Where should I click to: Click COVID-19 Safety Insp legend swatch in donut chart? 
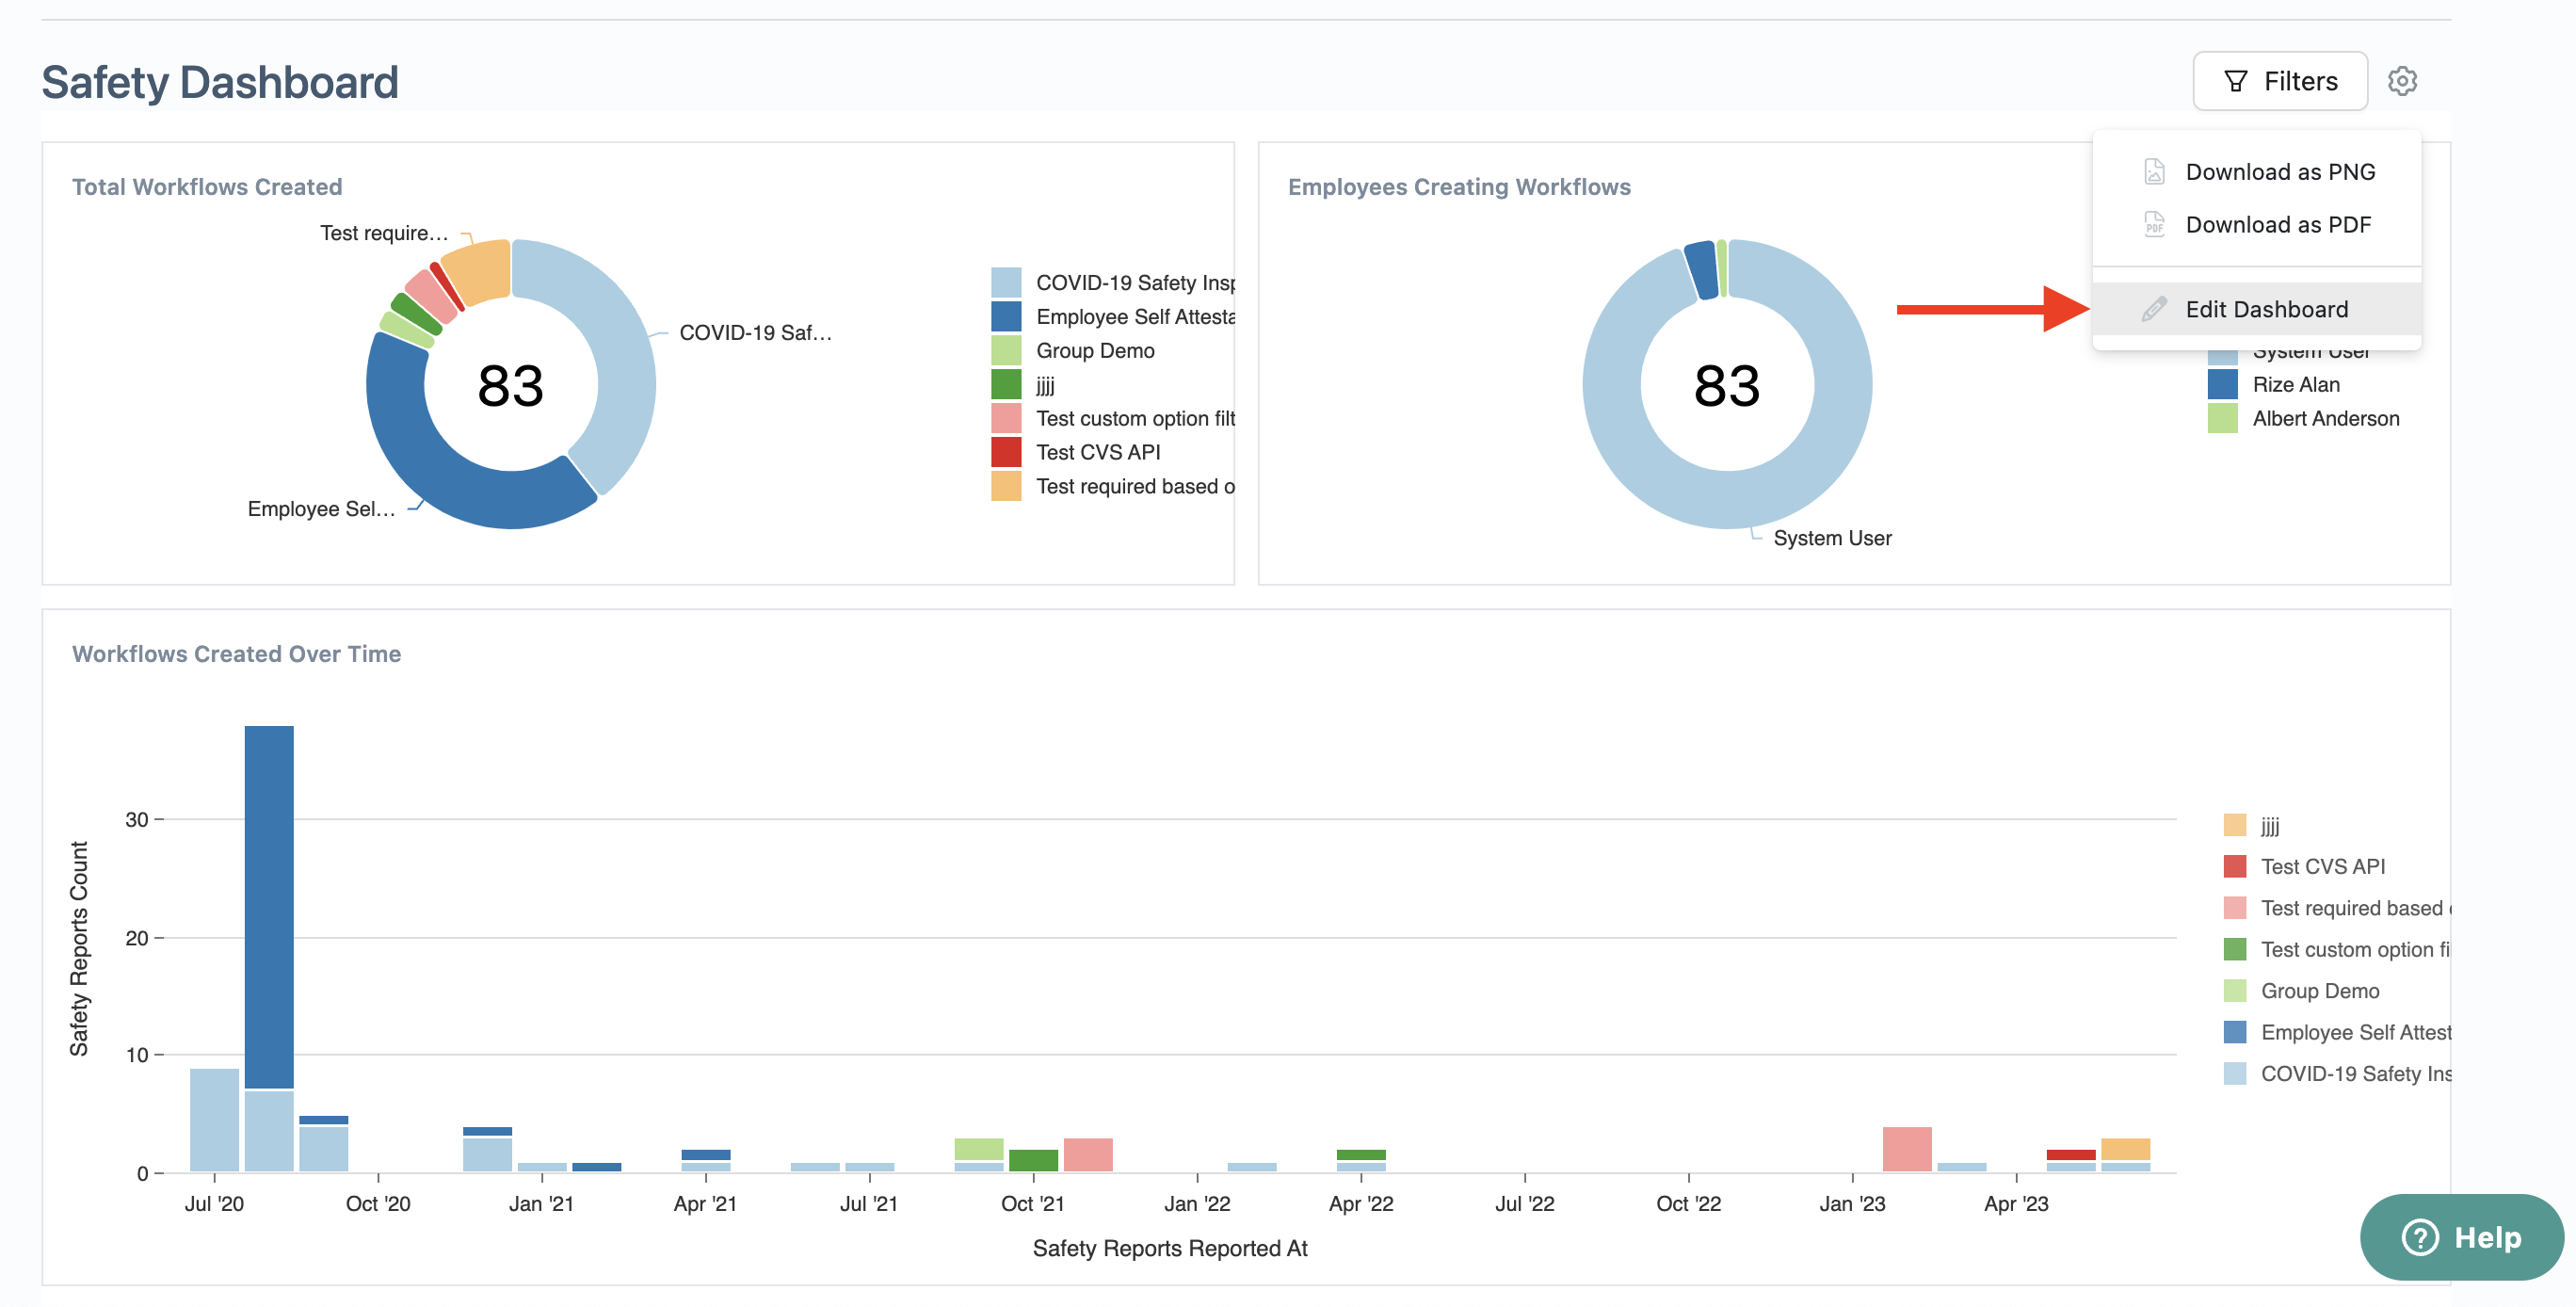[1006, 283]
